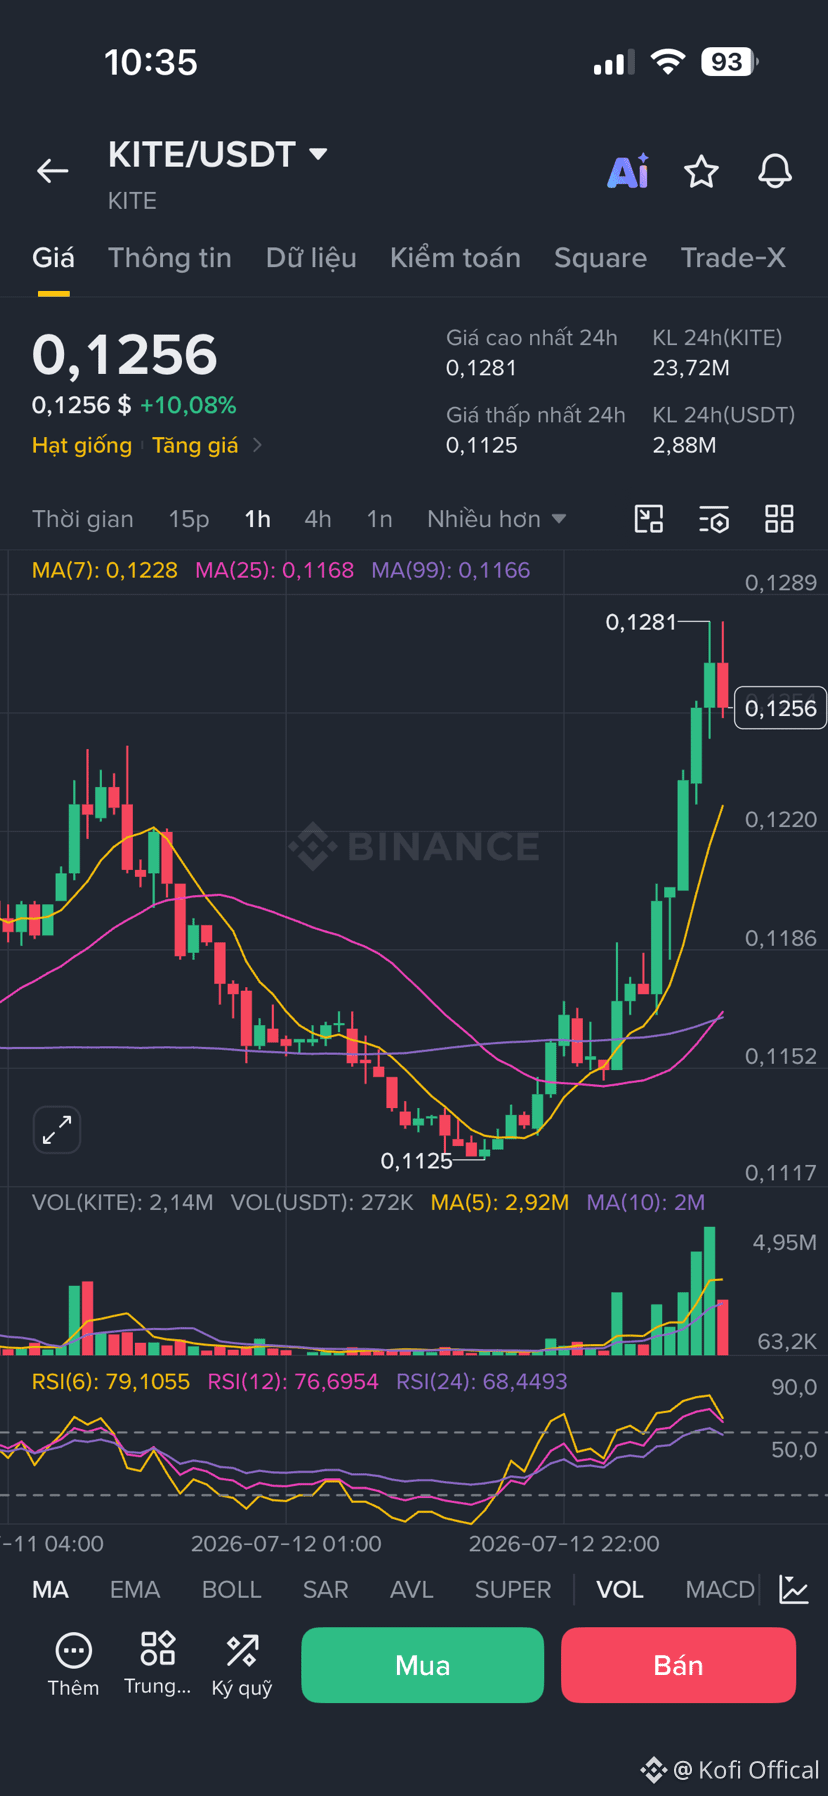Tap the MA(5): 2,92M volume label
This screenshot has height=1796, width=828.
pyautogui.click(x=500, y=1202)
